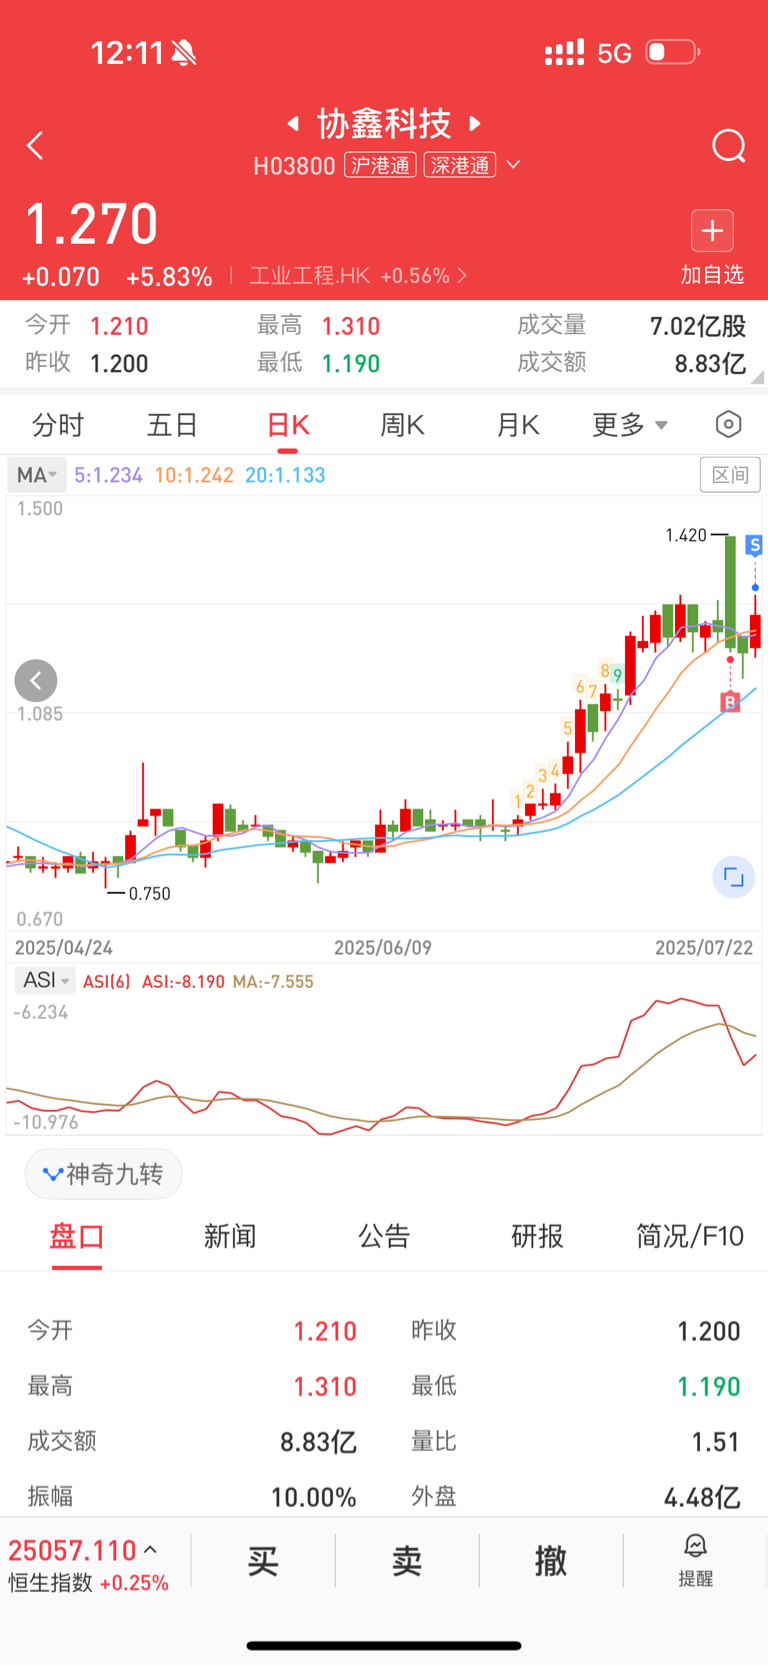This screenshot has width=768, height=1665.
Task: Switch to the 简况/F10 tab
Action: [x=690, y=1237]
